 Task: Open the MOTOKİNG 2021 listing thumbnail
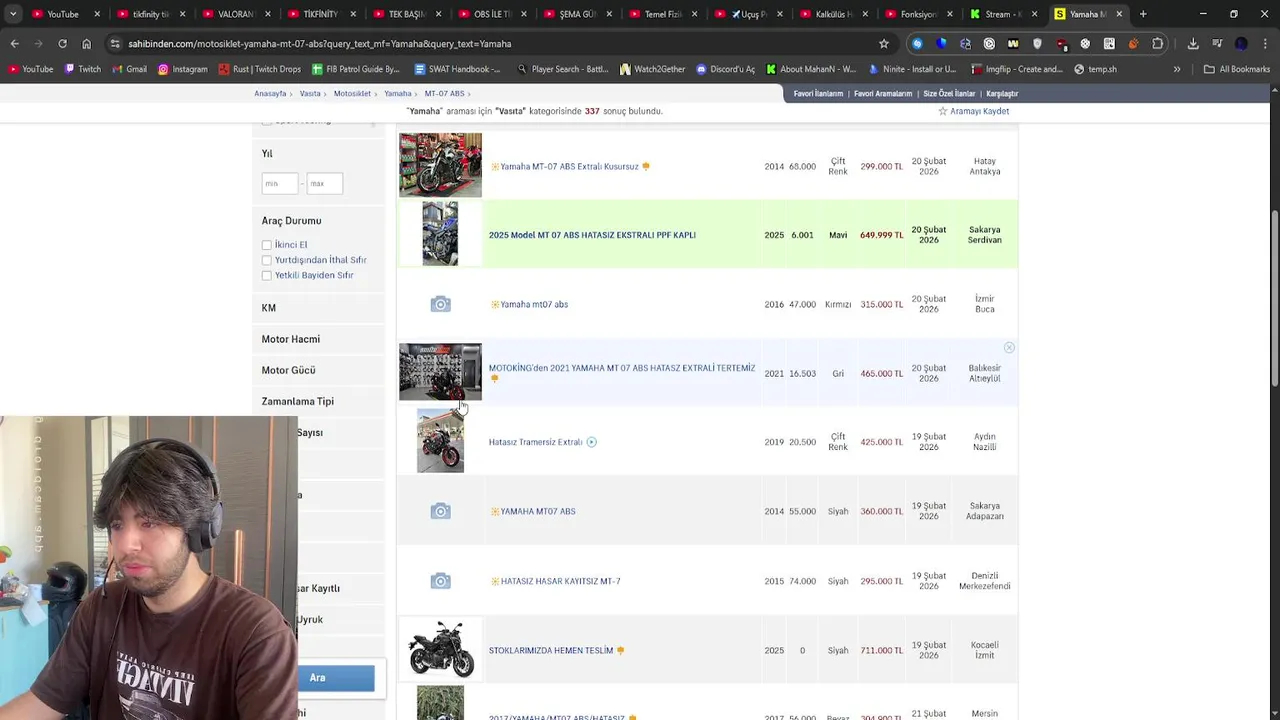(x=440, y=372)
